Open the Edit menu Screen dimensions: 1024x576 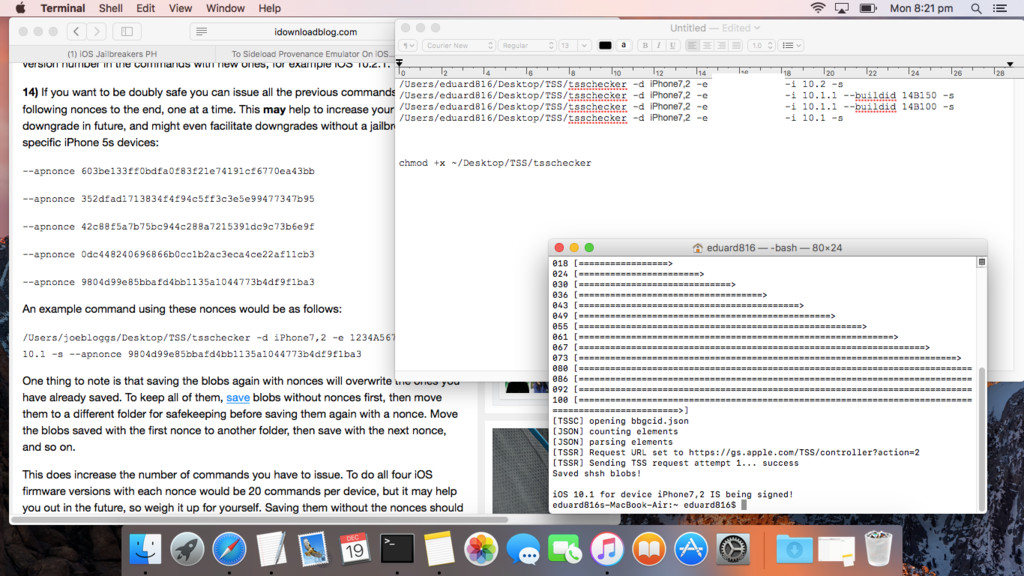coord(145,8)
